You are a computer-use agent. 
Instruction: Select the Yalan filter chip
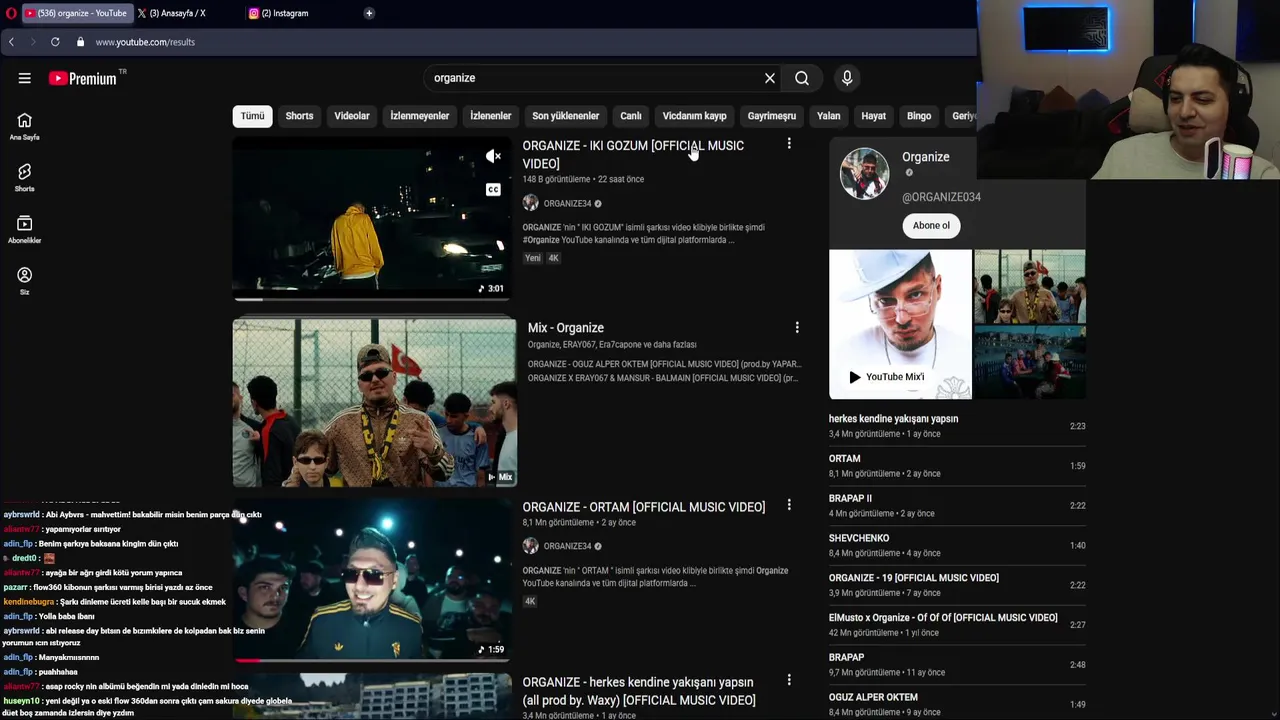(829, 116)
